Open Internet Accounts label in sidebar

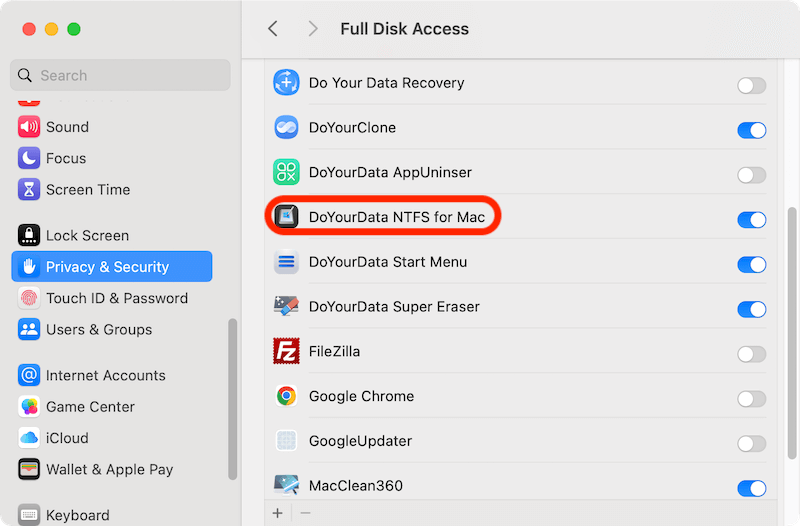pos(106,375)
